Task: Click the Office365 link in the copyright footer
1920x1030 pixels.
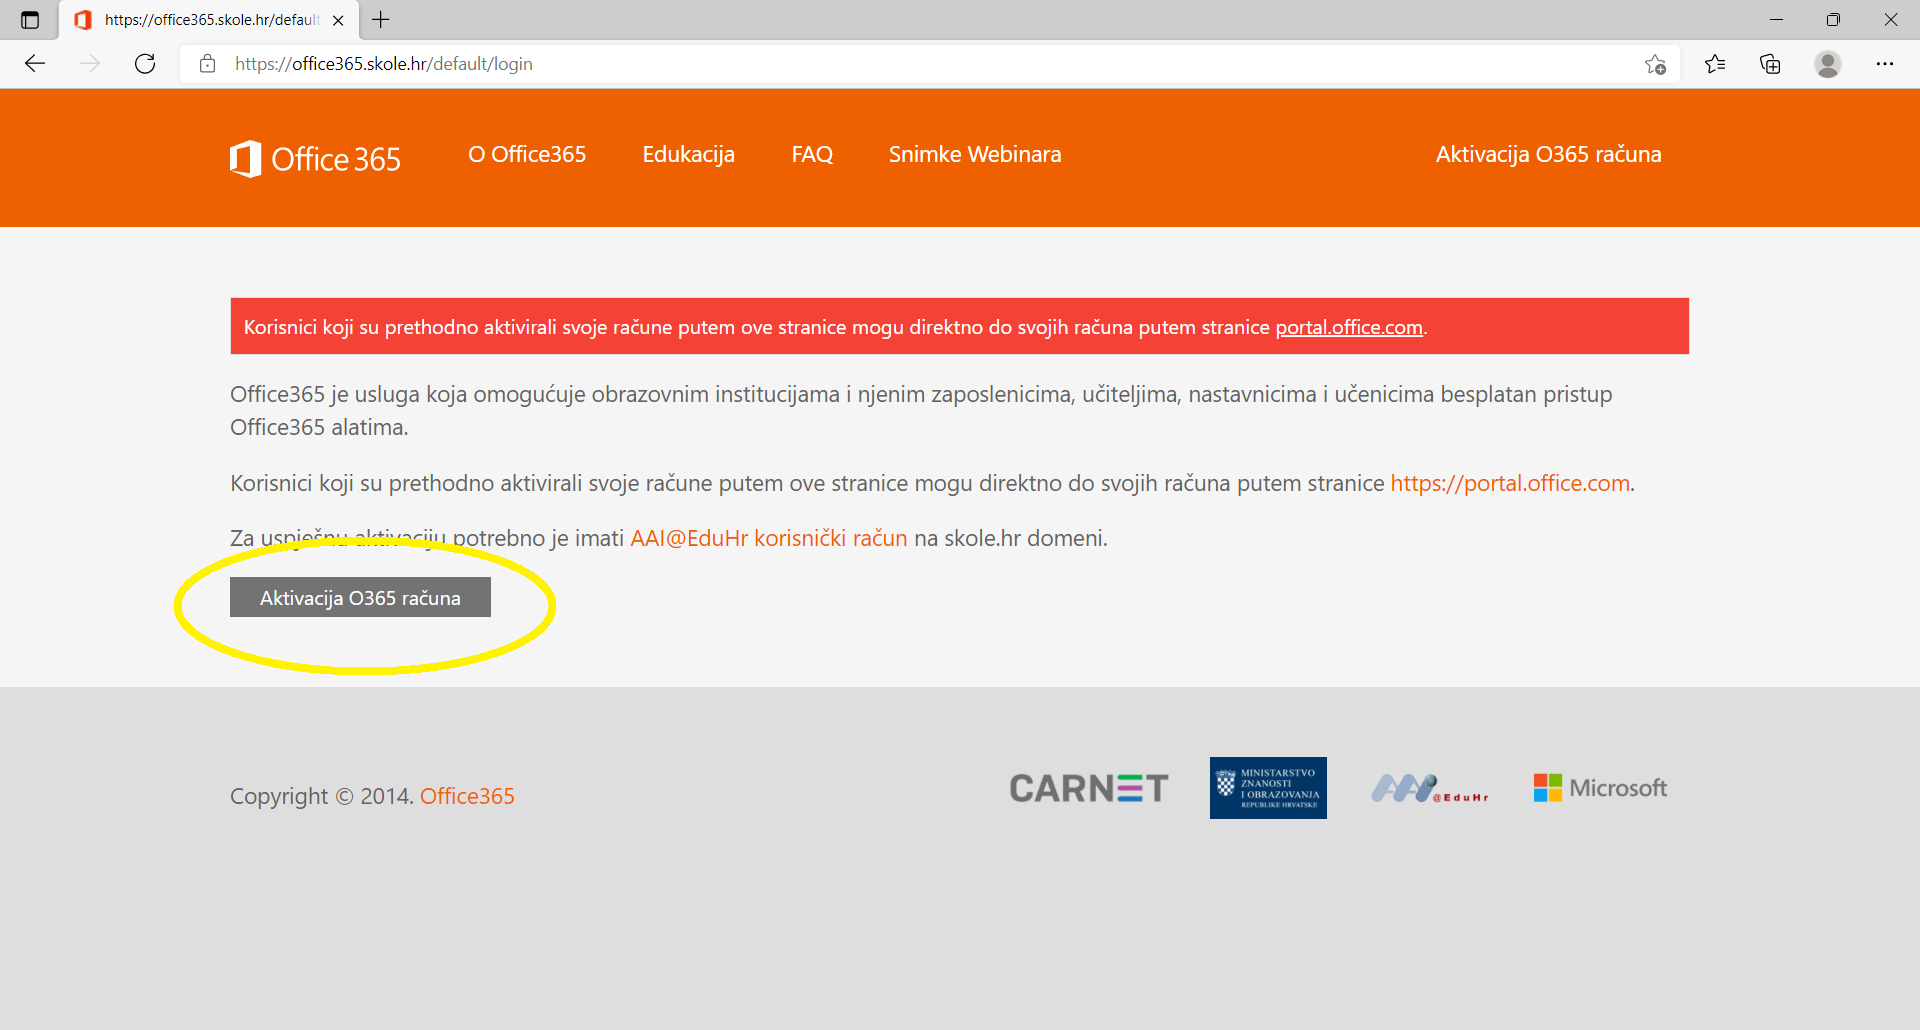Action: pos(467,796)
